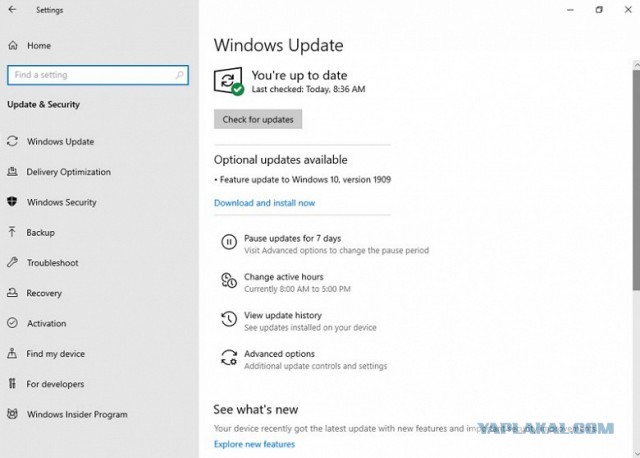Click the Windows Update sync arrows sidebar icon

[12, 141]
